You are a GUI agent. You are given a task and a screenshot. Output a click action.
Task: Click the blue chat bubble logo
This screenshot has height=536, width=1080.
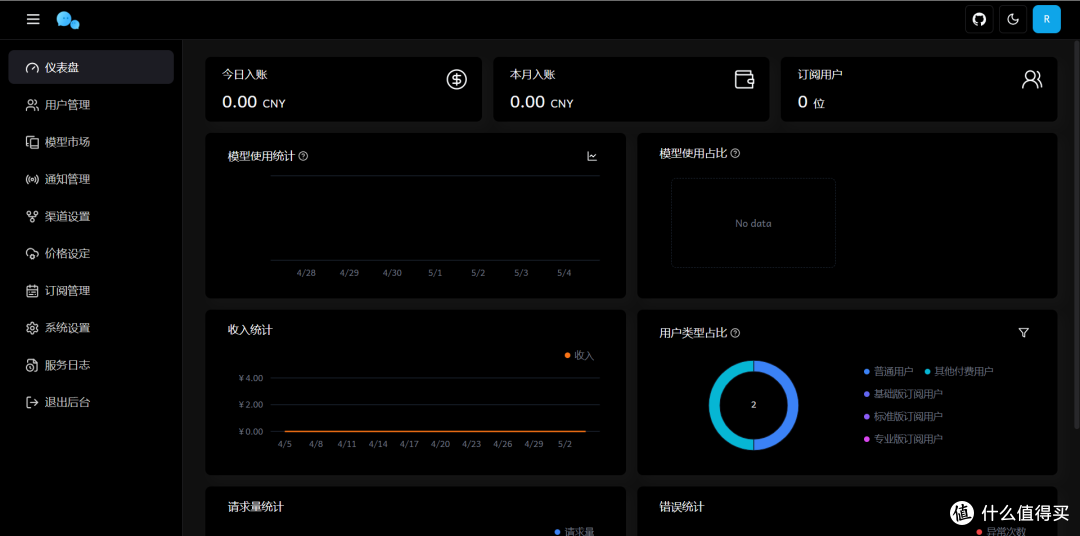point(68,20)
